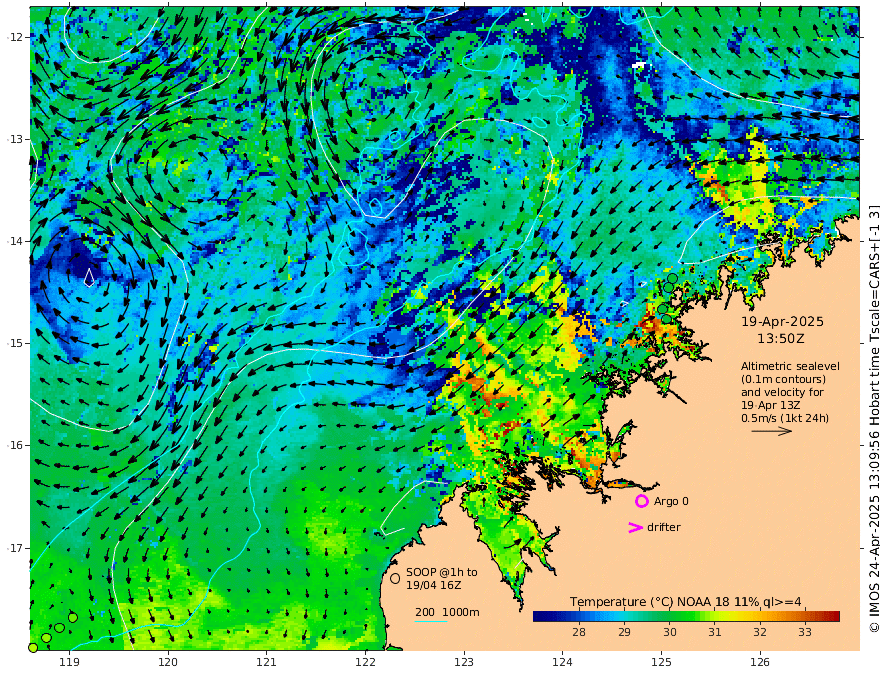The height and width of the screenshot is (680, 880).
Task: Select the '13:50Z' time label
Action: 781,339
